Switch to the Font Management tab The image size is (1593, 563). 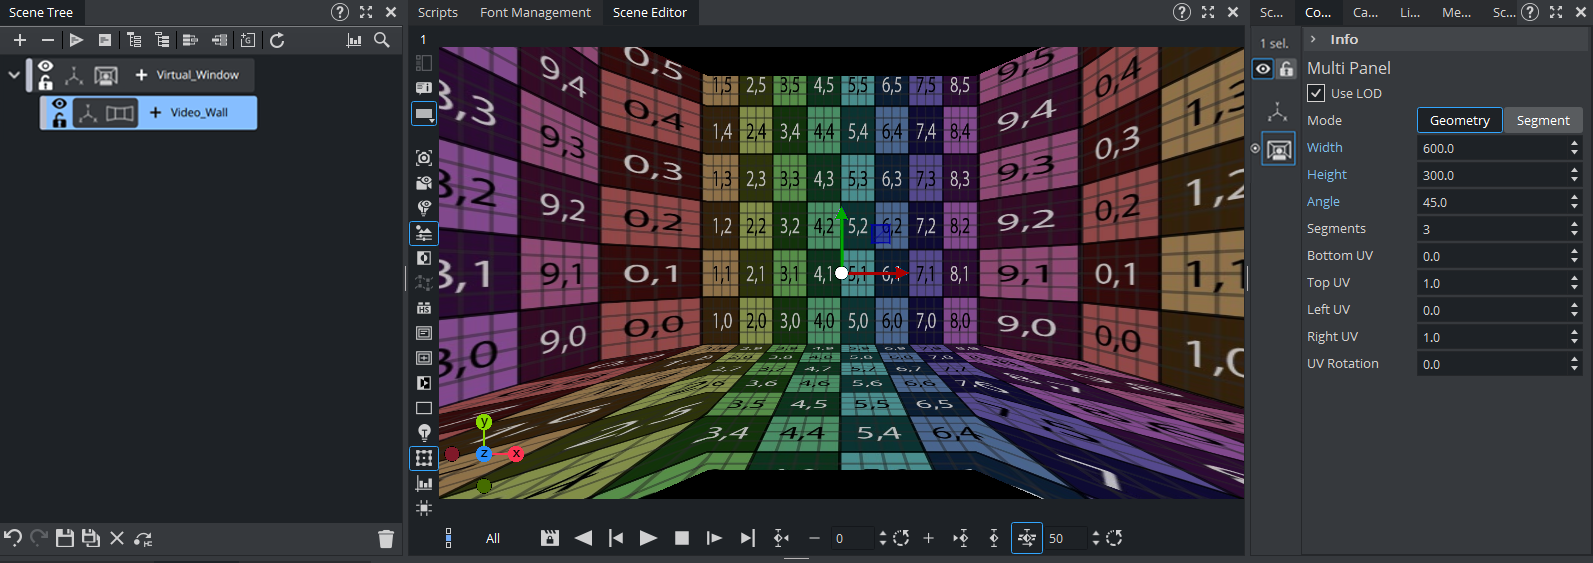(x=535, y=12)
